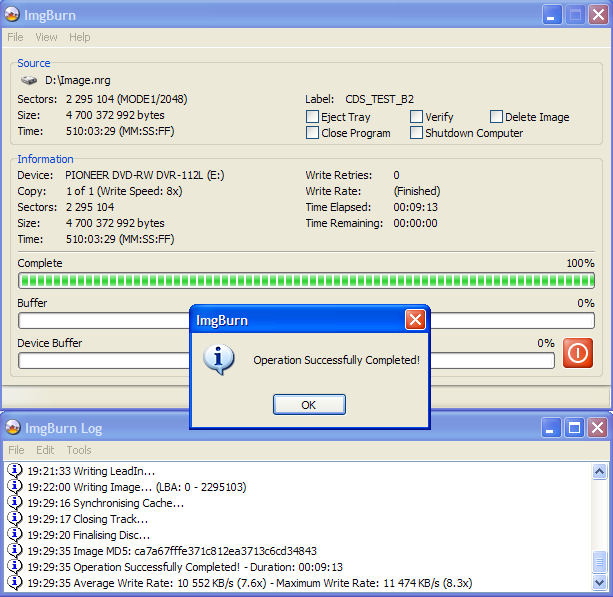The height and width of the screenshot is (597, 613).
Task: Click the Buffer progress bar
Action: 306,321
